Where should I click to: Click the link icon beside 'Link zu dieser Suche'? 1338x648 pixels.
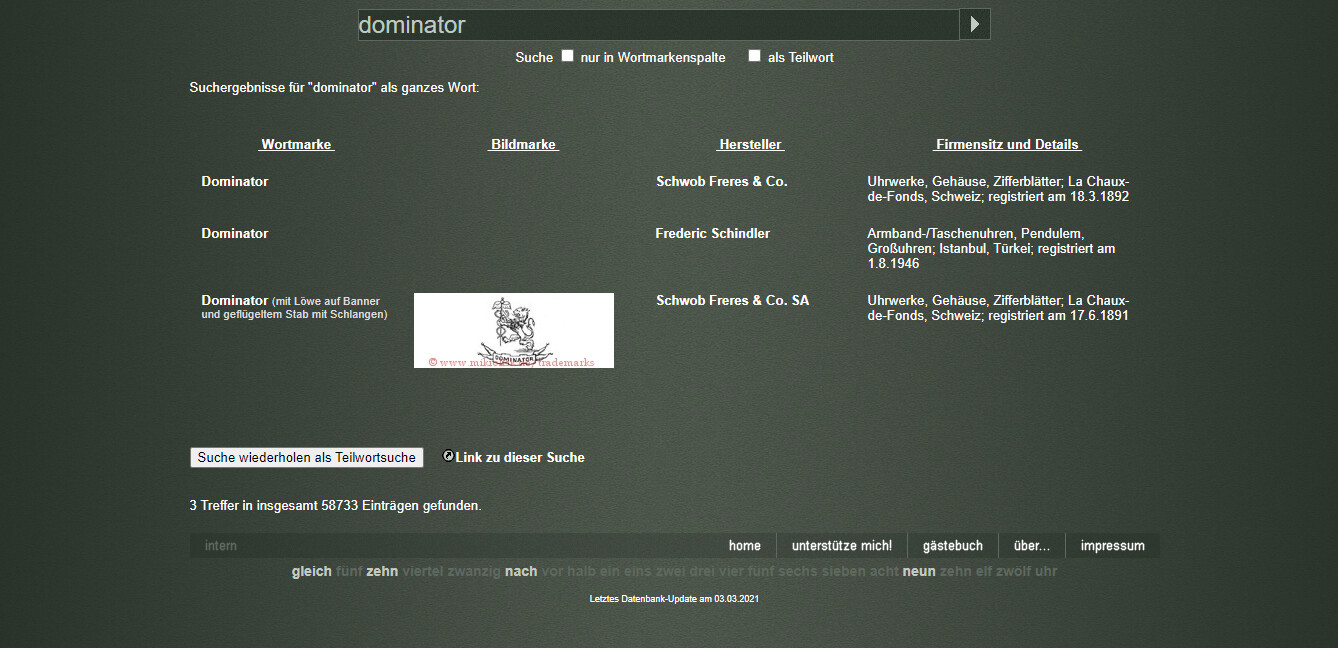(x=448, y=456)
